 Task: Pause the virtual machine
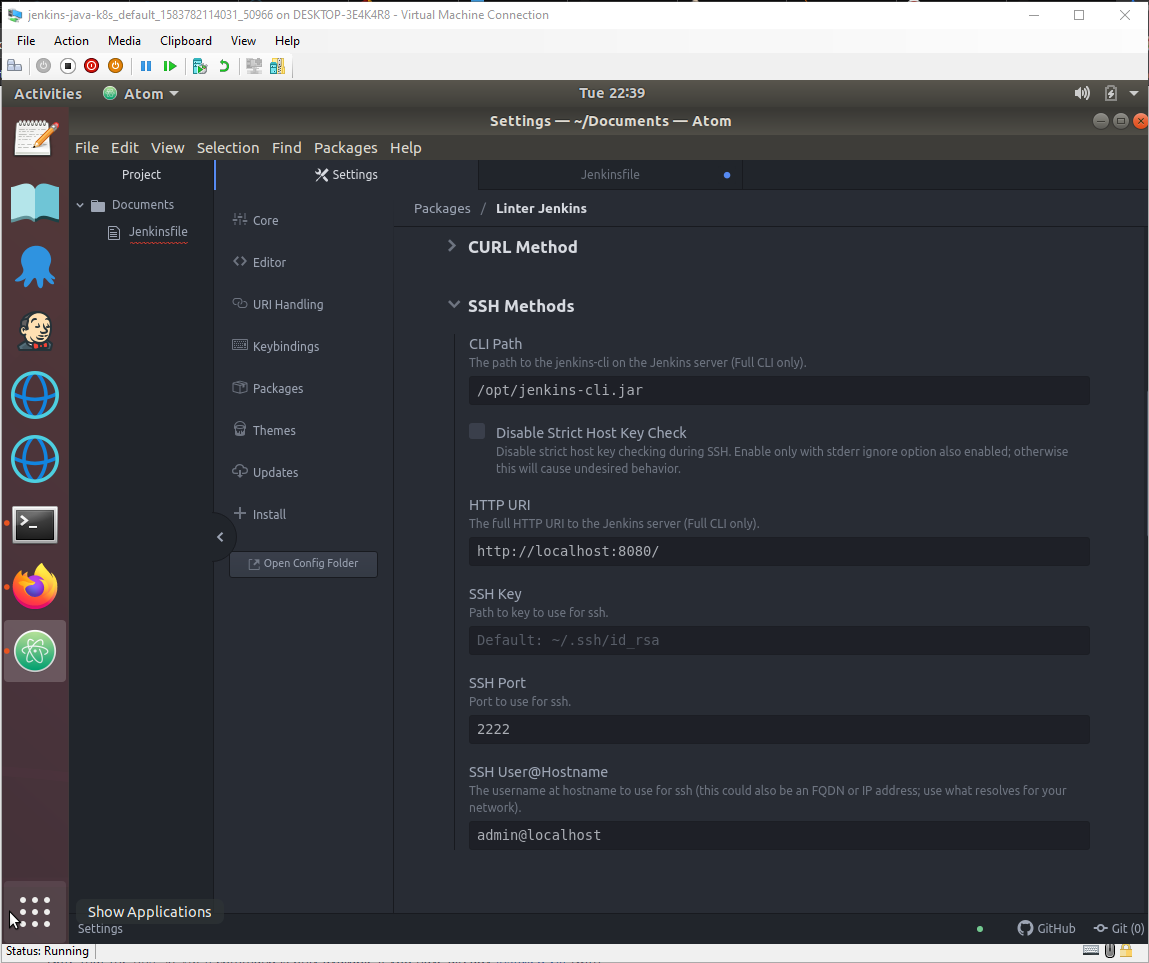pos(146,66)
